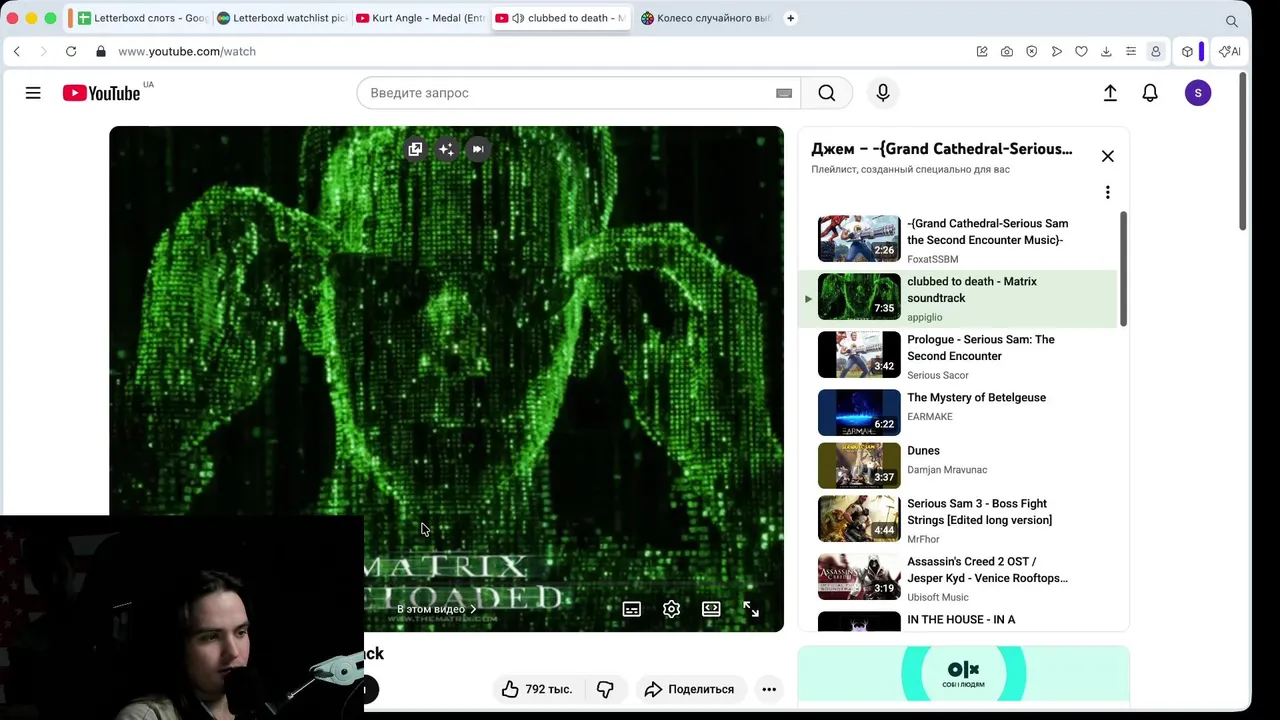Open browser downloads icon
The height and width of the screenshot is (720, 1280).
[x=1106, y=51]
